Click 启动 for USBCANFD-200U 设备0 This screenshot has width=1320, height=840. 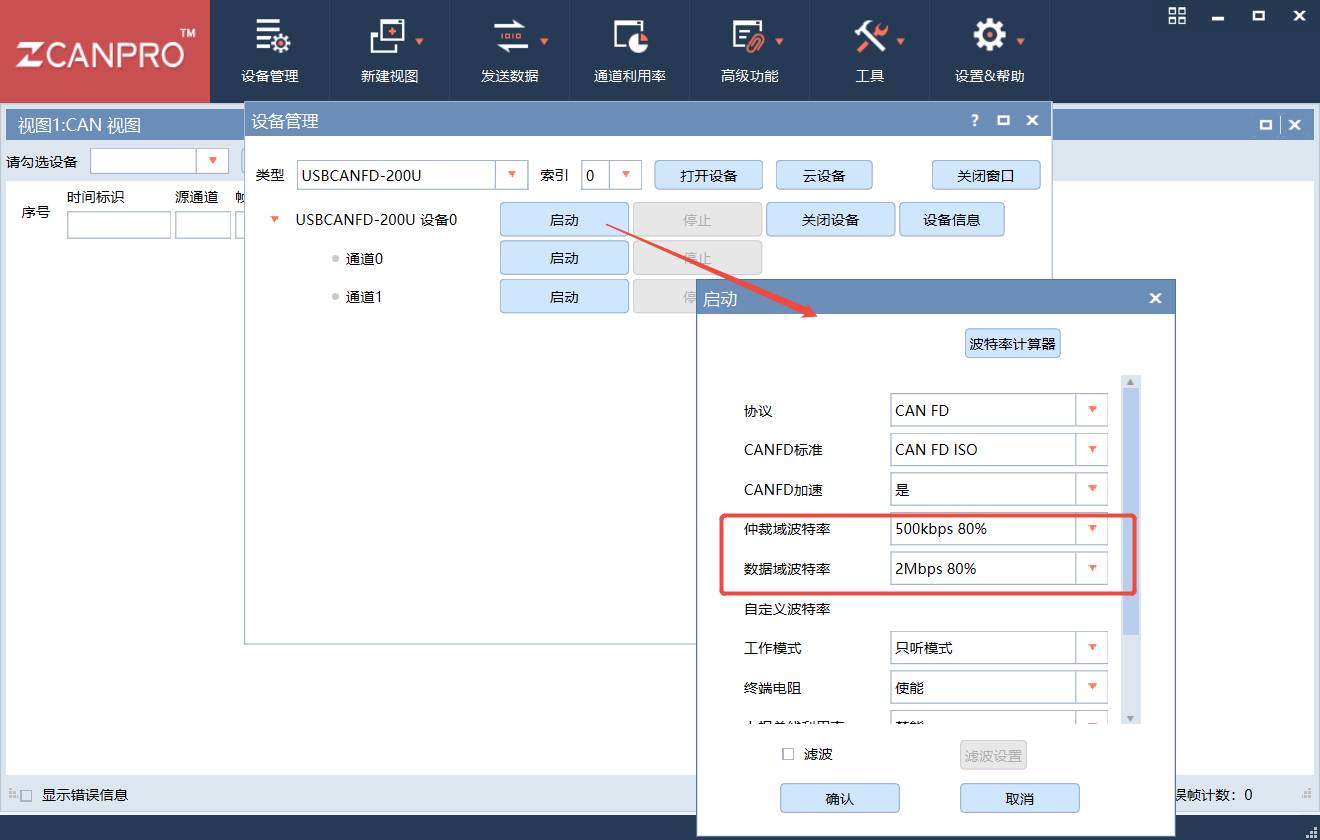coord(564,219)
